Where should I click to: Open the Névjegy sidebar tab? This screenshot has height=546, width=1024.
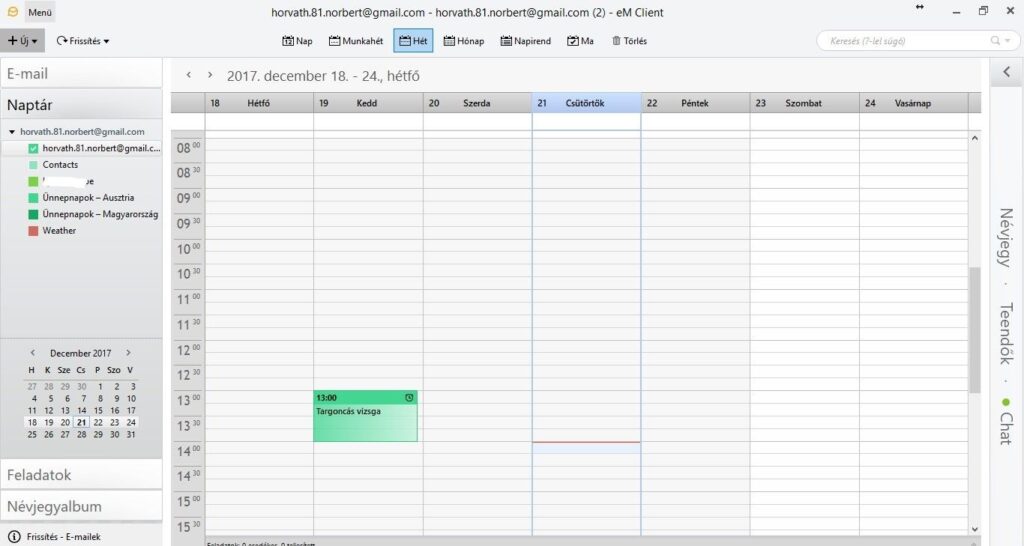click(x=1006, y=237)
